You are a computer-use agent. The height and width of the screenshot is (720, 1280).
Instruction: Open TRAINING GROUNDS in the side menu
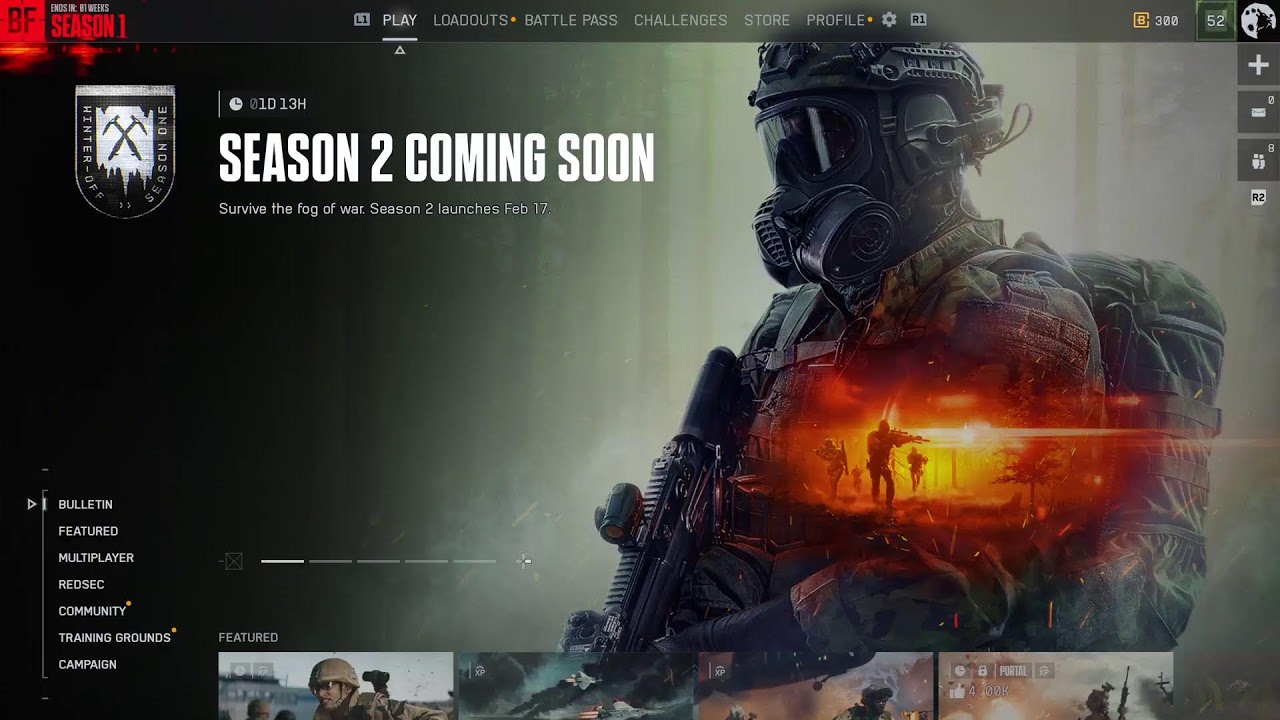114,638
